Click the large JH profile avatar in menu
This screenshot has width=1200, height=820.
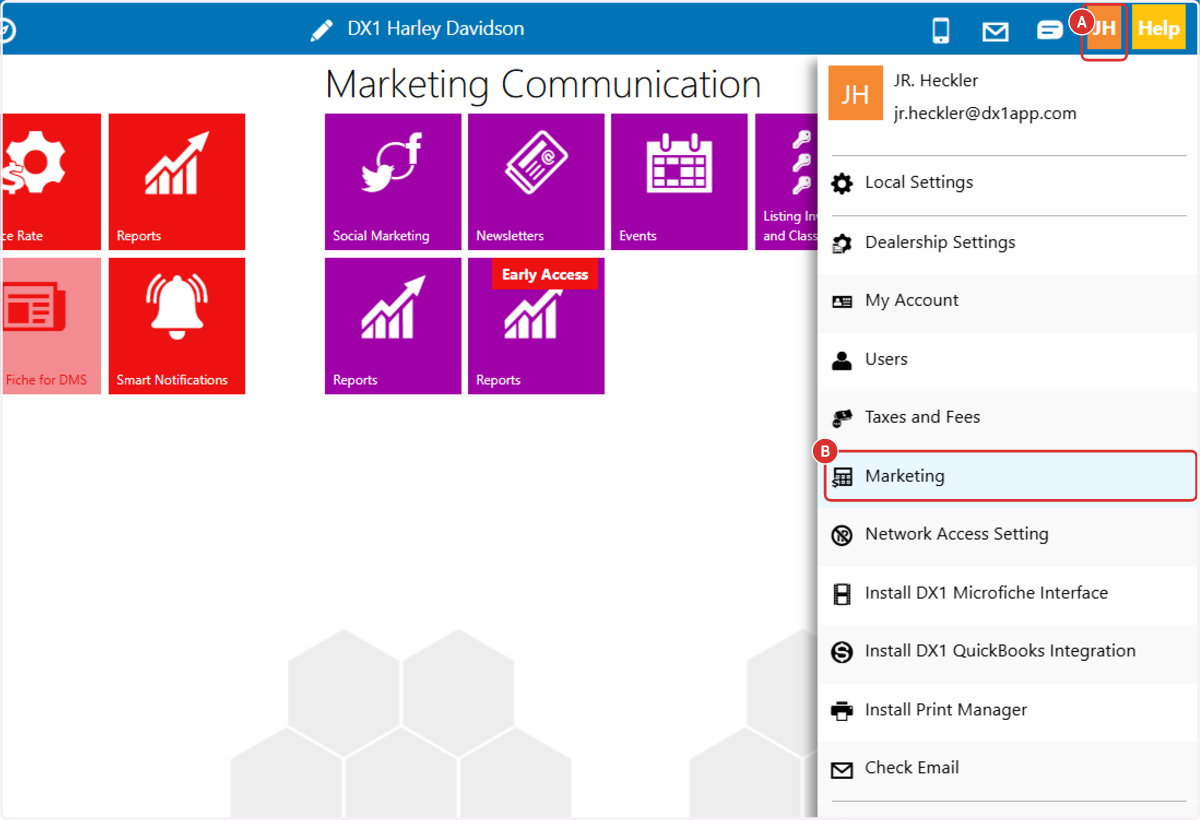point(856,94)
